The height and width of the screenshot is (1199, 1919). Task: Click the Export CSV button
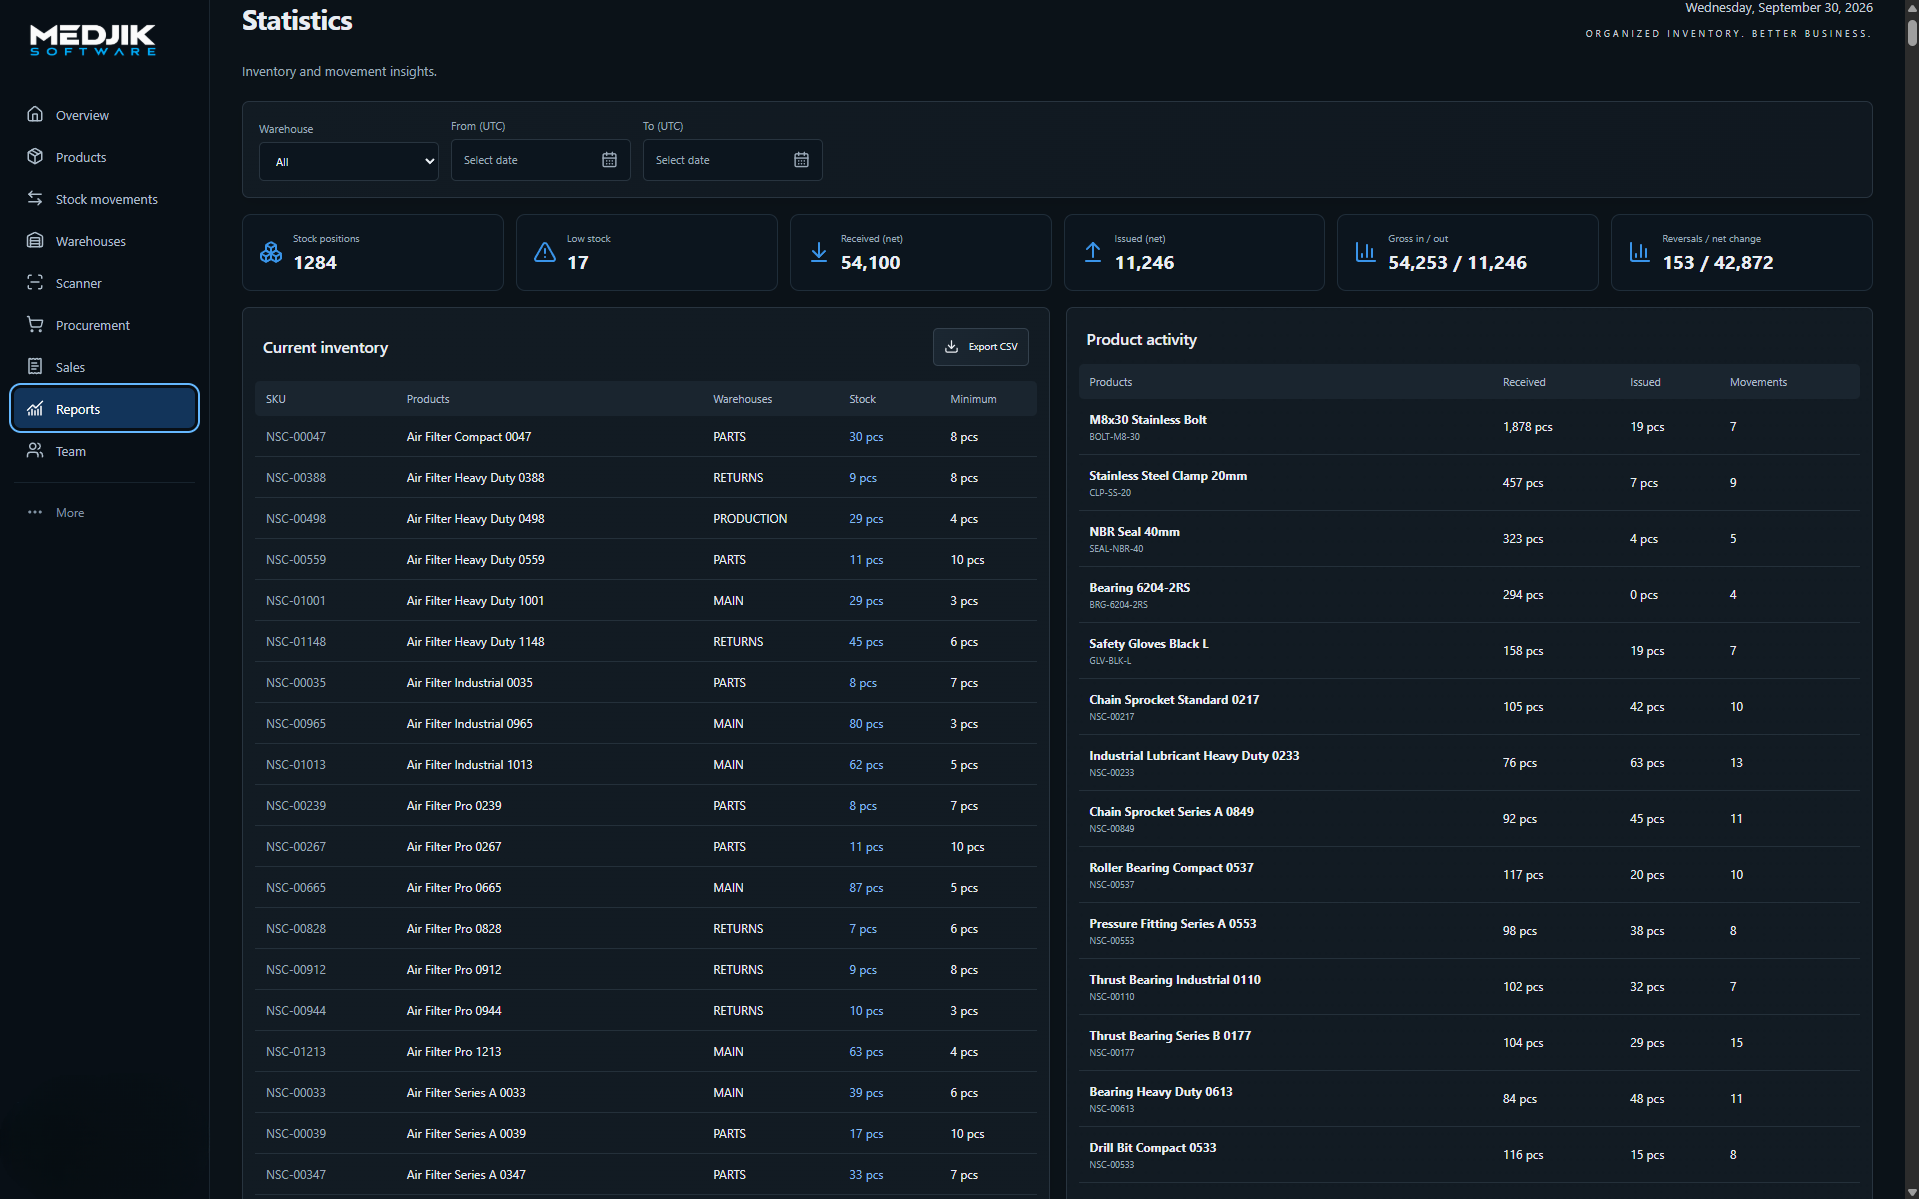click(x=981, y=347)
